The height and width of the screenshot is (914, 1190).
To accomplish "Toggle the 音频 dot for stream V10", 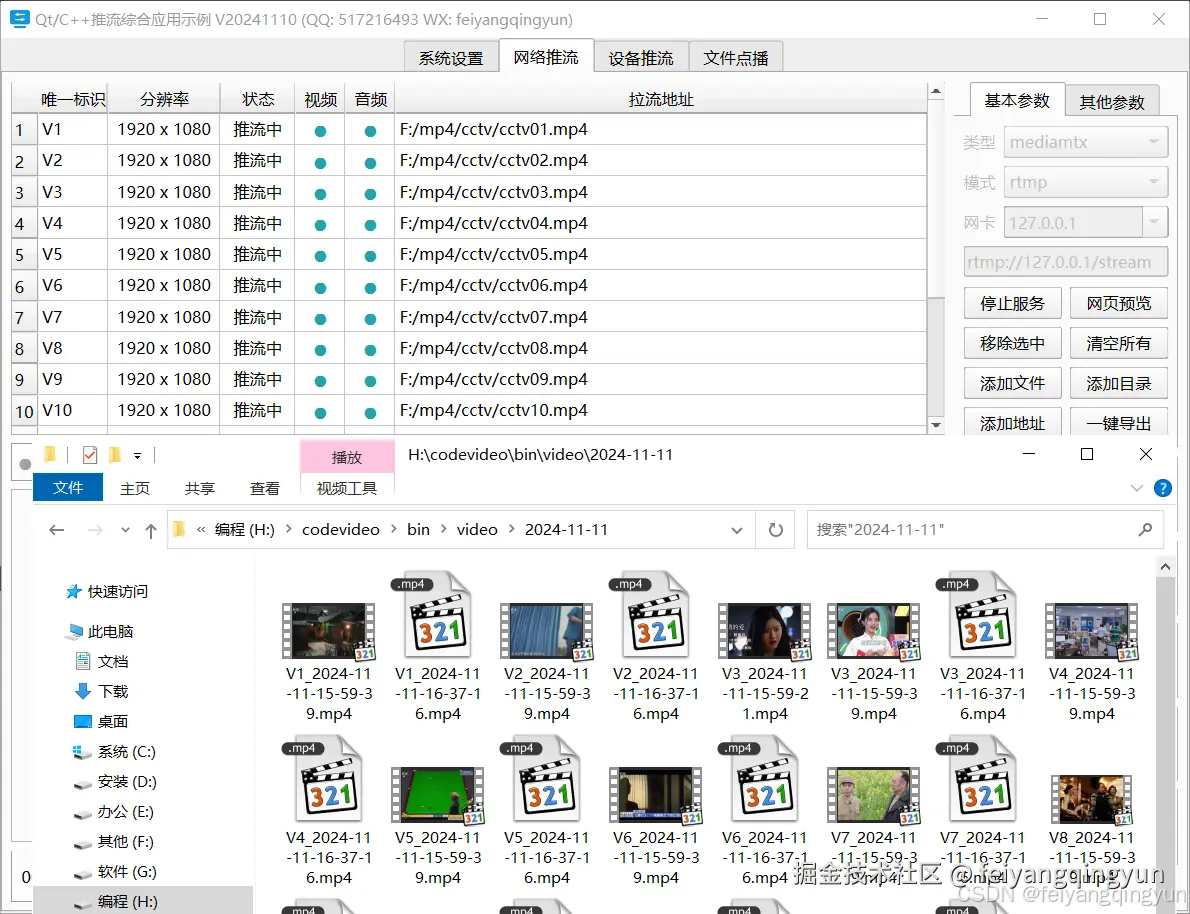I will [369, 410].
